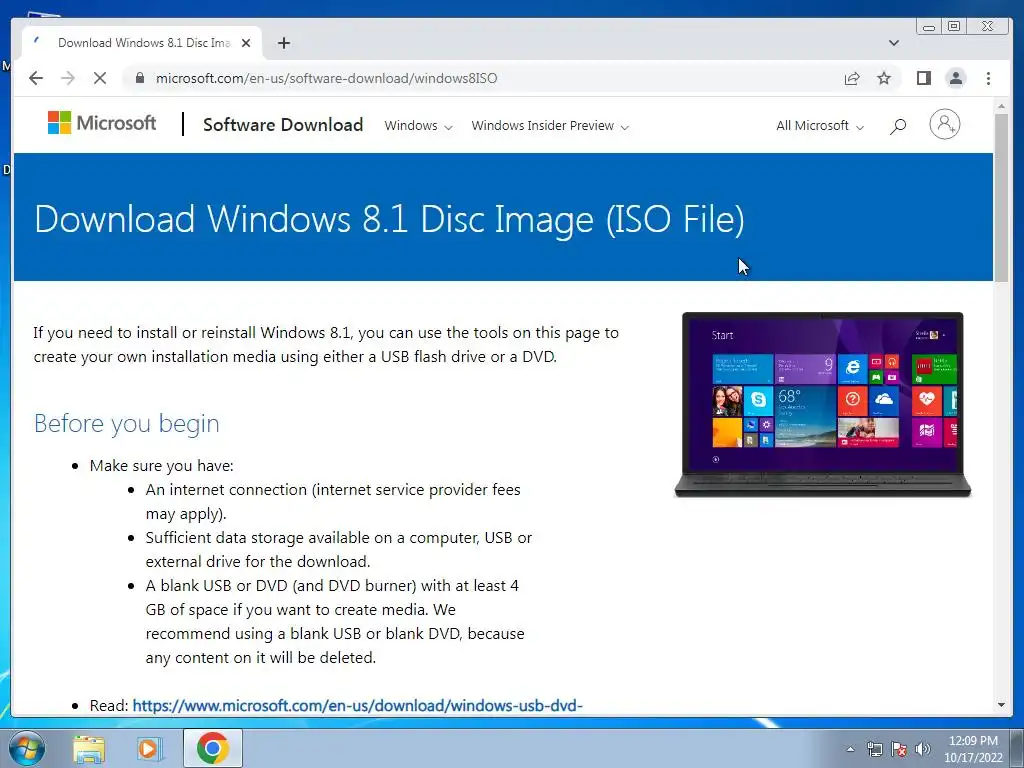Open Chrome profile avatar
This screenshot has height=768, width=1024.
point(955,78)
